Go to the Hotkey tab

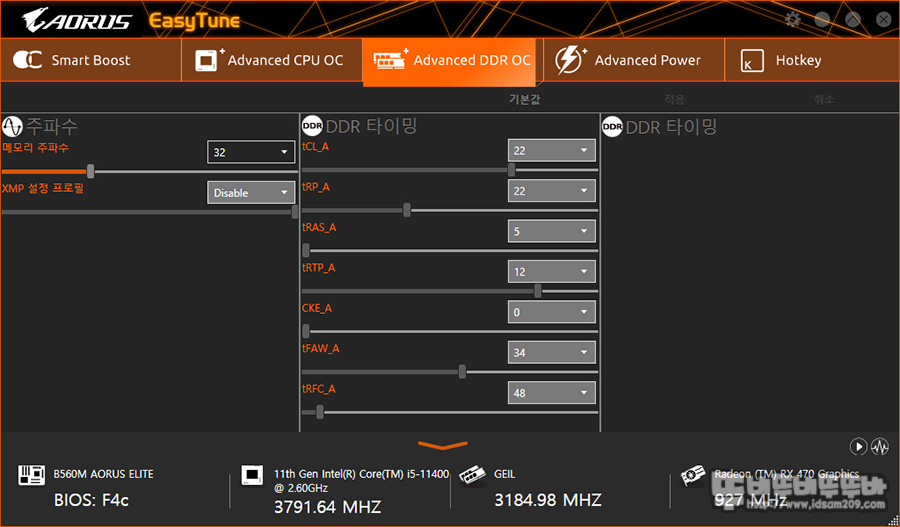coord(812,60)
